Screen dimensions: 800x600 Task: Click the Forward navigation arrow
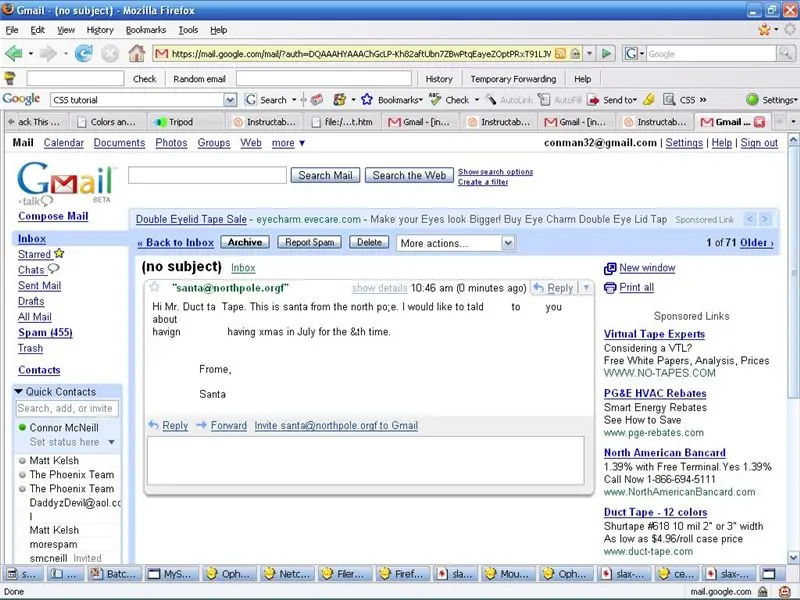point(48,53)
